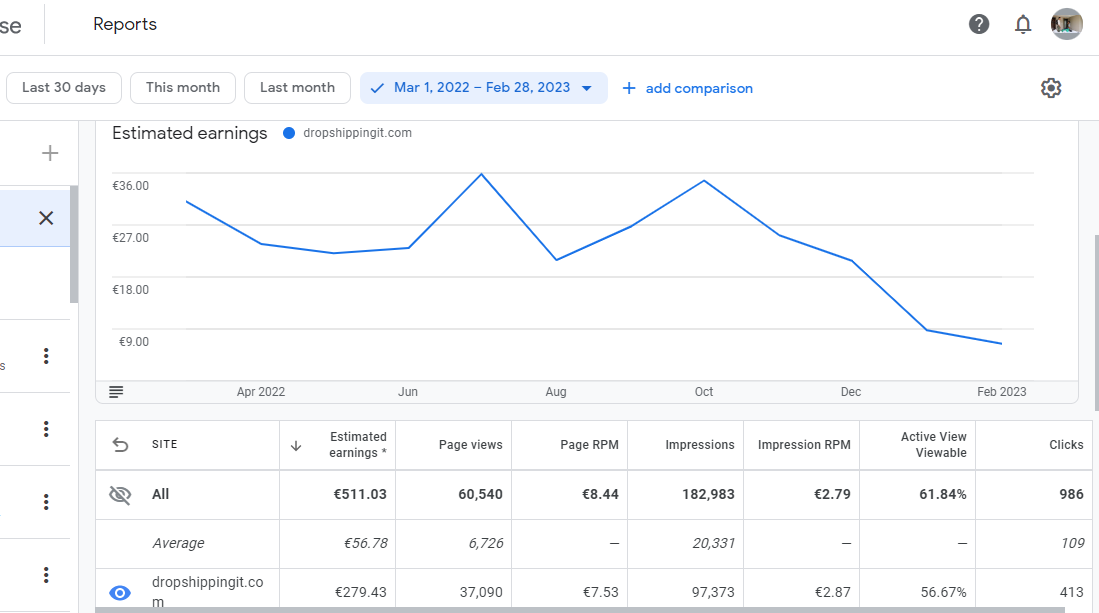The width and height of the screenshot is (1099, 613).
Task: Click dropshippingit.com earnings €279.43
Action: coord(360,592)
